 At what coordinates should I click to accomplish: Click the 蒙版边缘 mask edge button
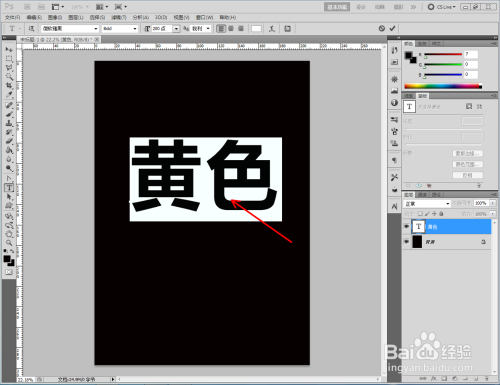(468, 153)
